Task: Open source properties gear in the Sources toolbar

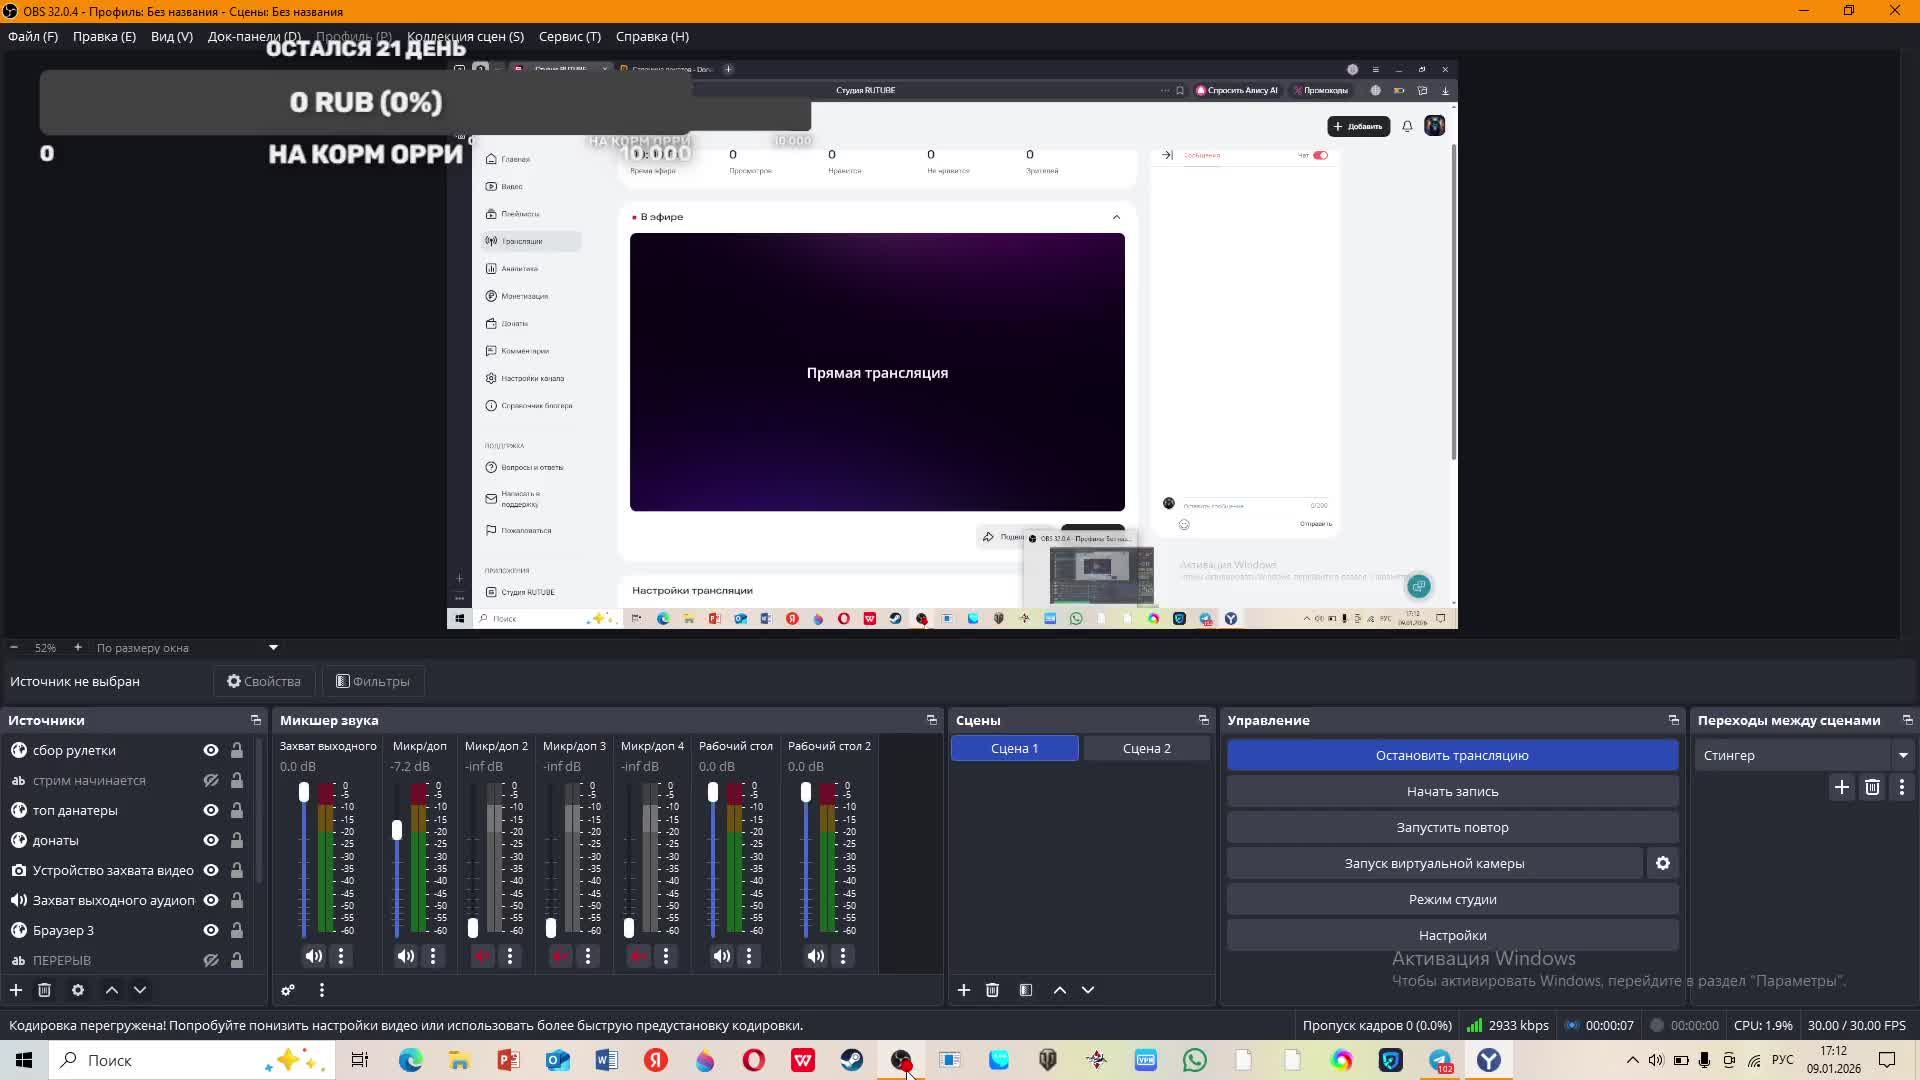Action: tap(78, 990)
